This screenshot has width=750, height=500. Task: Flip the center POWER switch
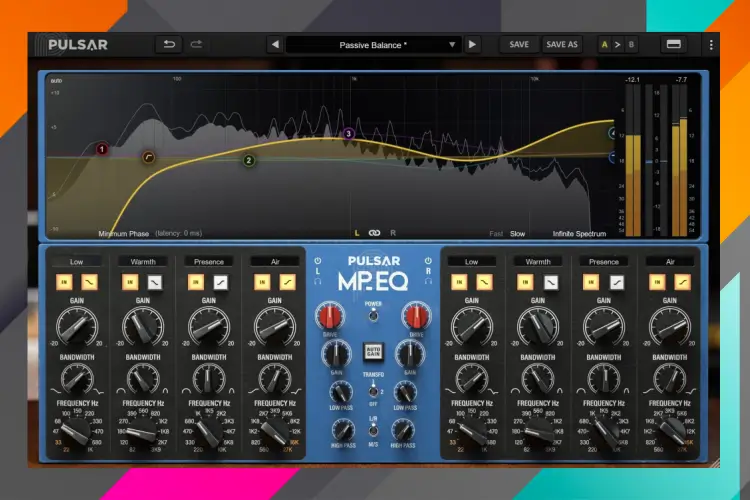click(374, 314)
